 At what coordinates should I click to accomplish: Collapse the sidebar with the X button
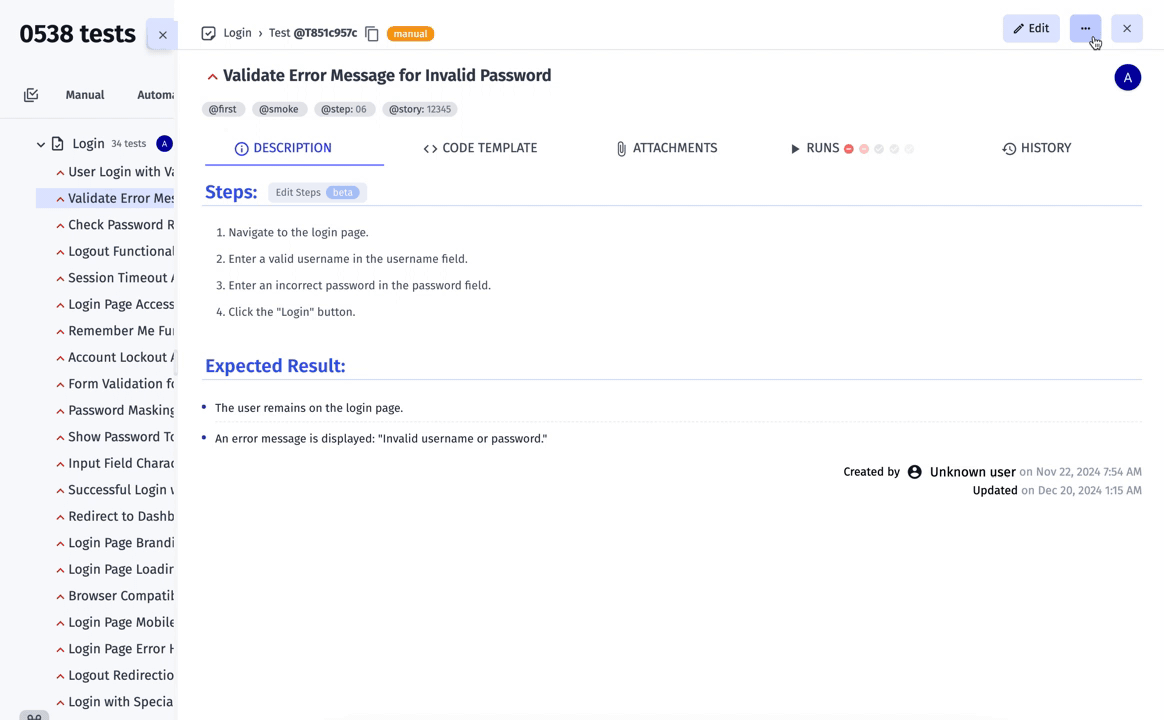coord(163,35)
